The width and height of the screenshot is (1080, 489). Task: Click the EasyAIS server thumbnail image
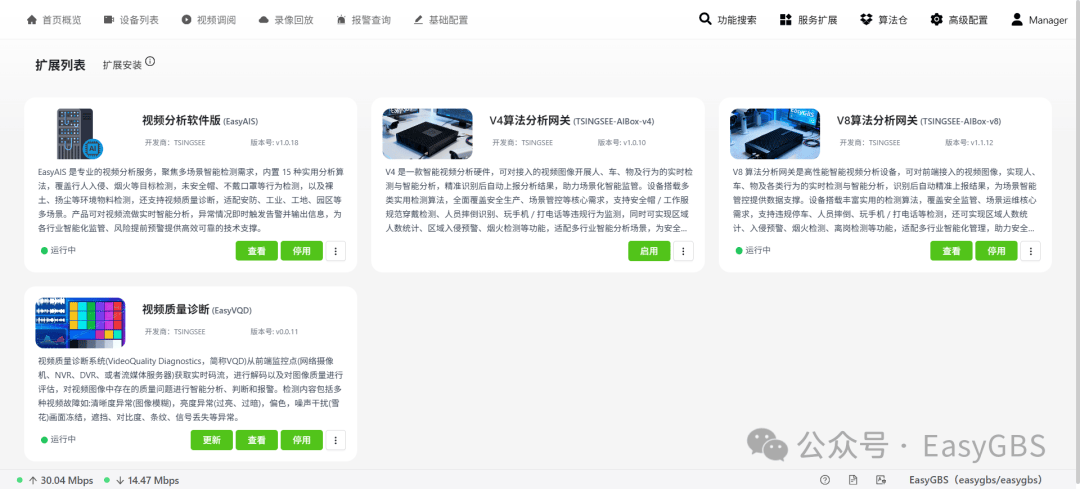(x=80, y=134)
